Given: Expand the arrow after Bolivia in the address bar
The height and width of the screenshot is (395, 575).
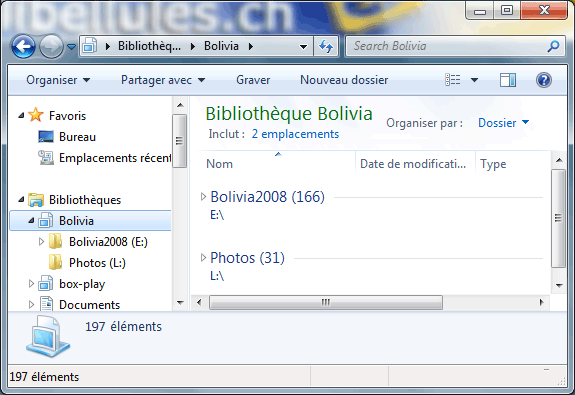Looking at the screenshot, I should click(251, 47).
